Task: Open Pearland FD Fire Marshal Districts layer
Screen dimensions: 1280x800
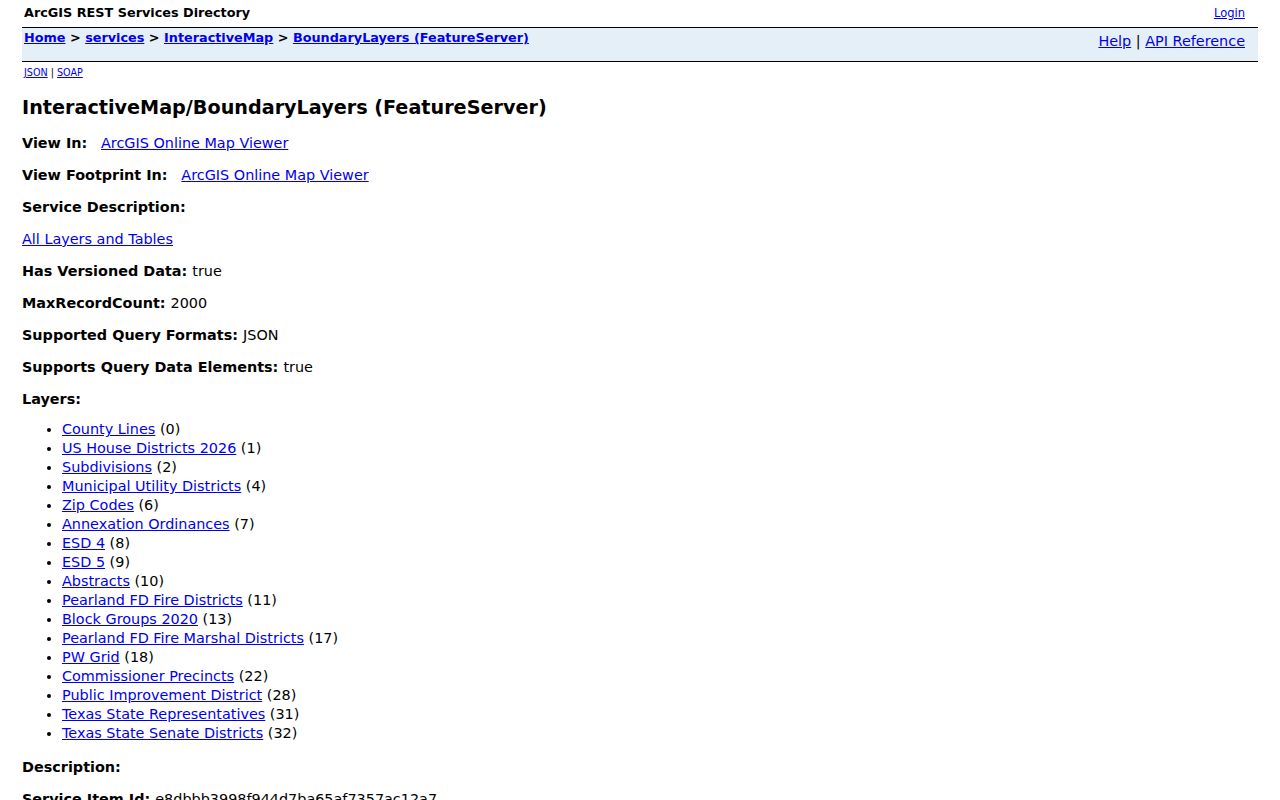Action: pyautogui.click(x=183, y=638)
